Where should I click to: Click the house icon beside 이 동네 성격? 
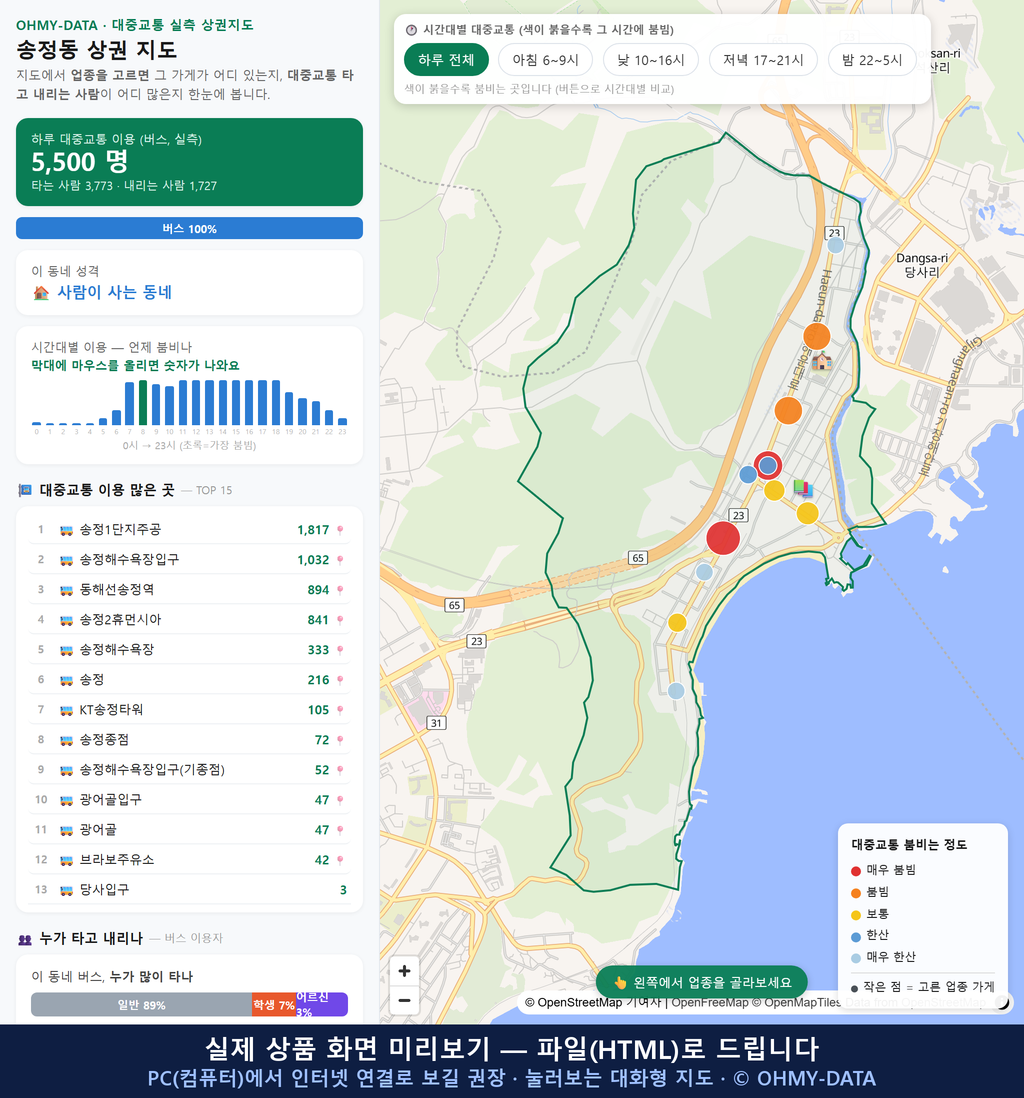(41, 293)
